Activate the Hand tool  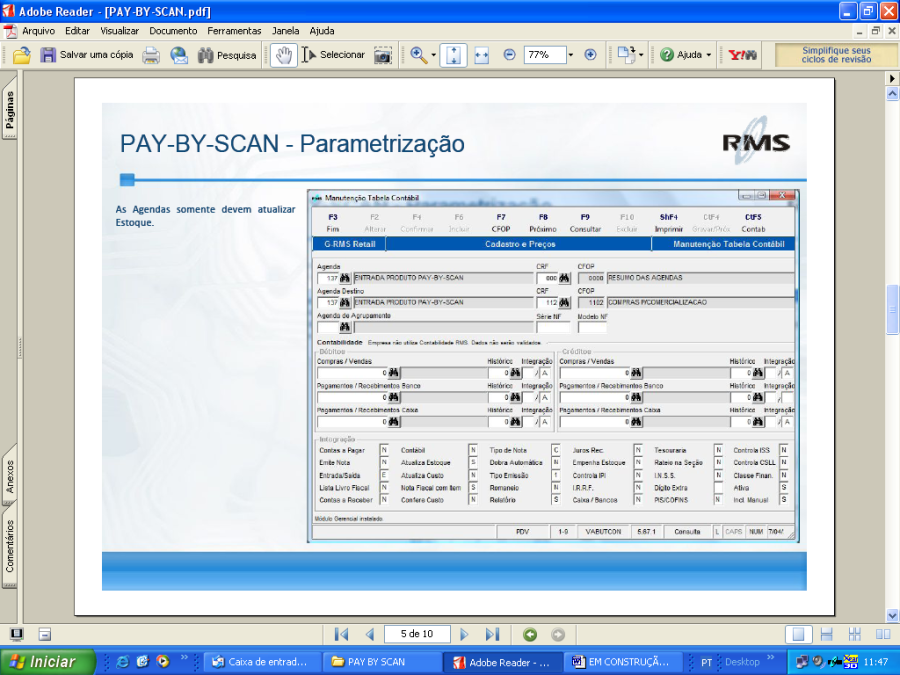point(284,55)
